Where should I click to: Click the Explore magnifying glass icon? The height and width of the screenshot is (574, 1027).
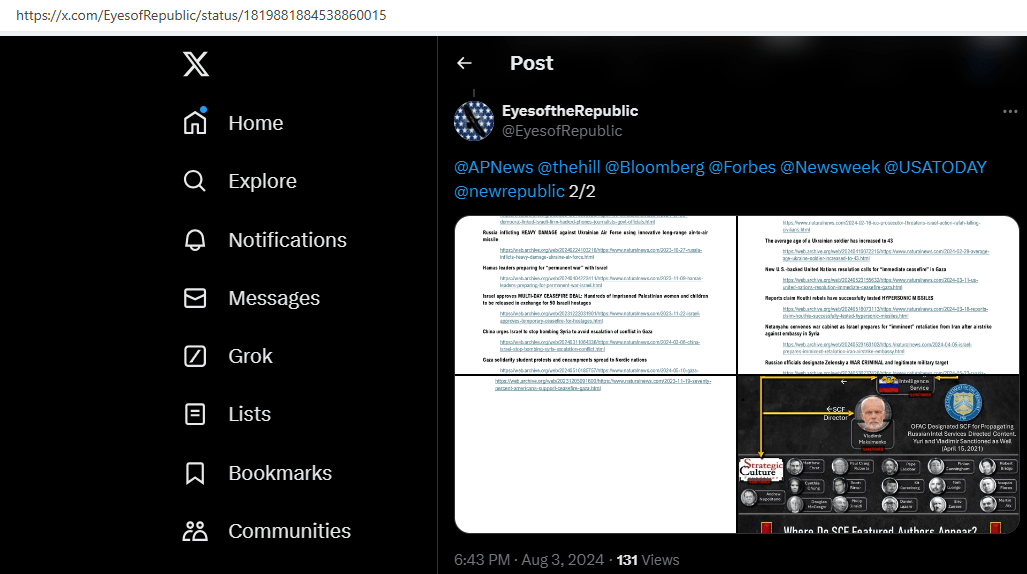coord(195,181)
